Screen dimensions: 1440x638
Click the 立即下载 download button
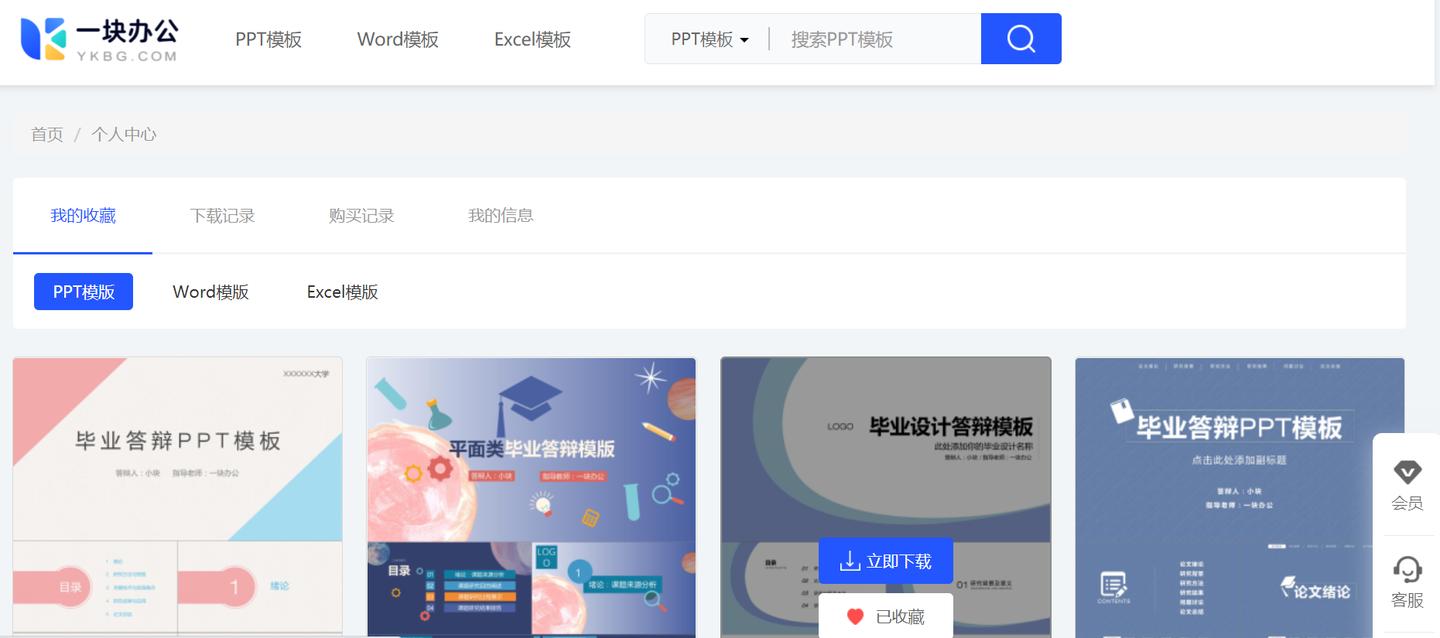coord(885,561)
